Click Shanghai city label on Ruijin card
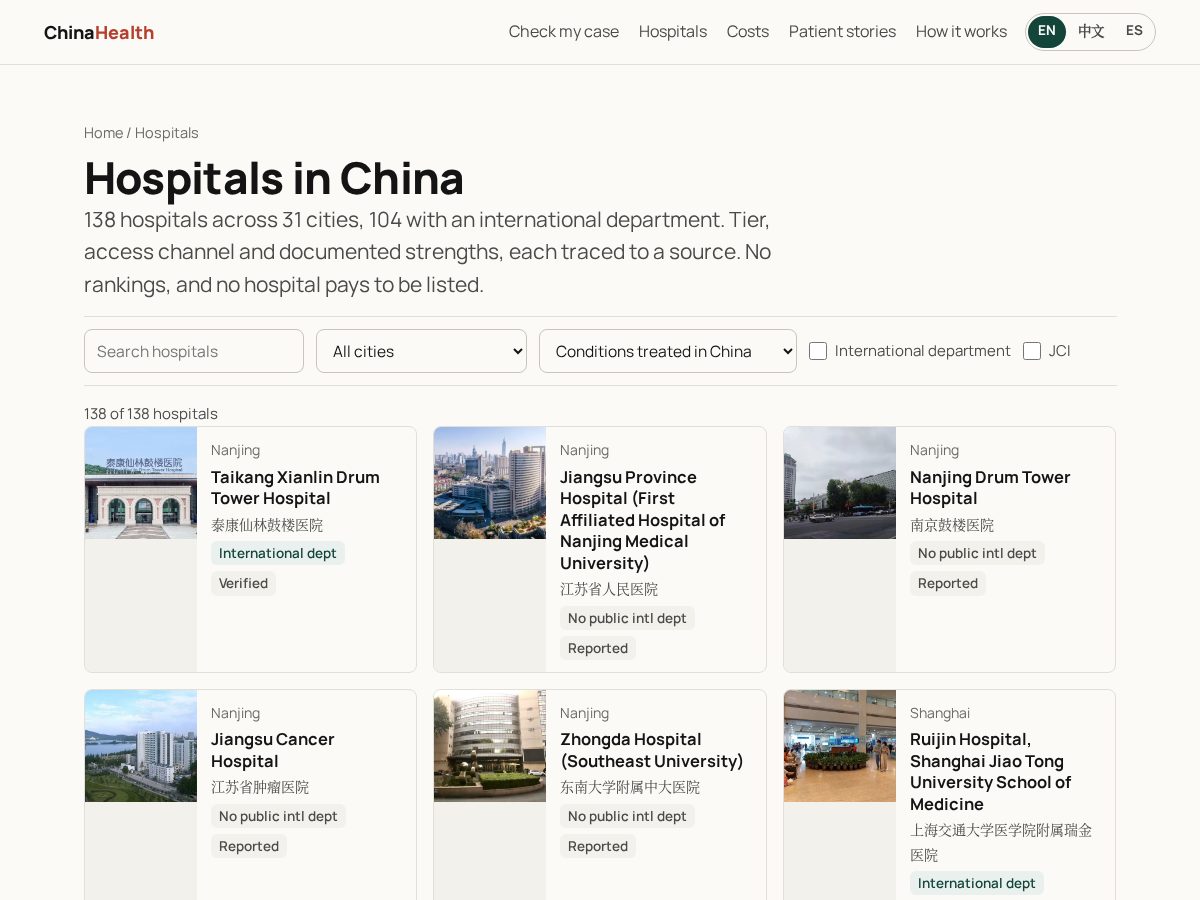 click(940, 713)
